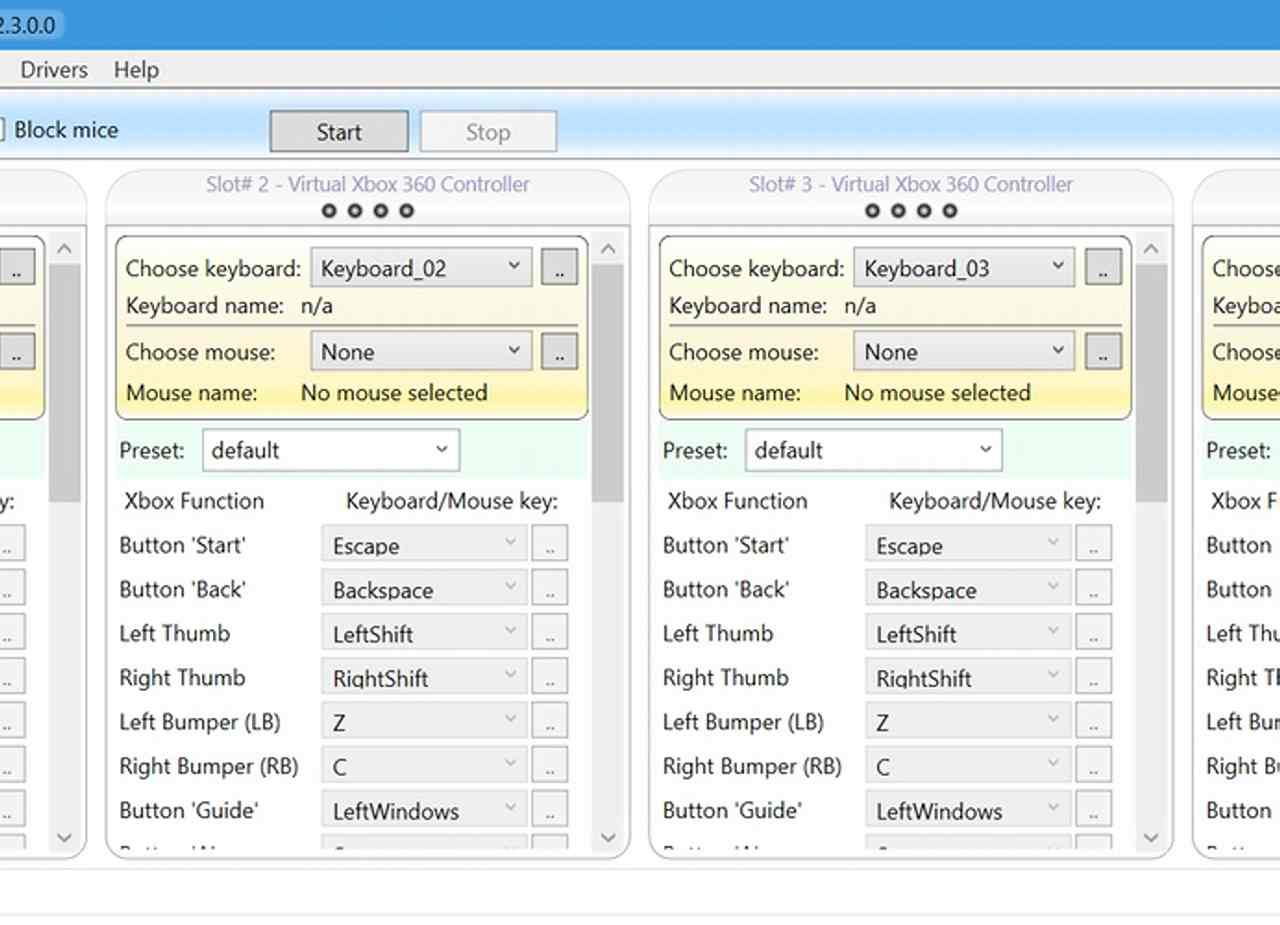Open the Drivers menu
Viewport: 1280px width, 925px height.
54,70
